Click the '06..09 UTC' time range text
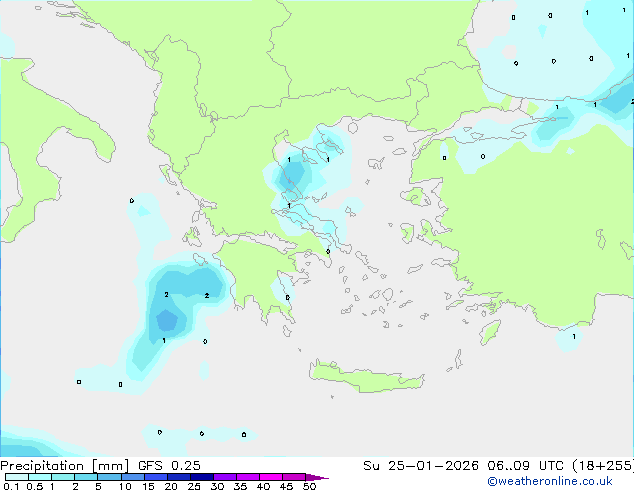634x490 pixels. tap(525, 466)
